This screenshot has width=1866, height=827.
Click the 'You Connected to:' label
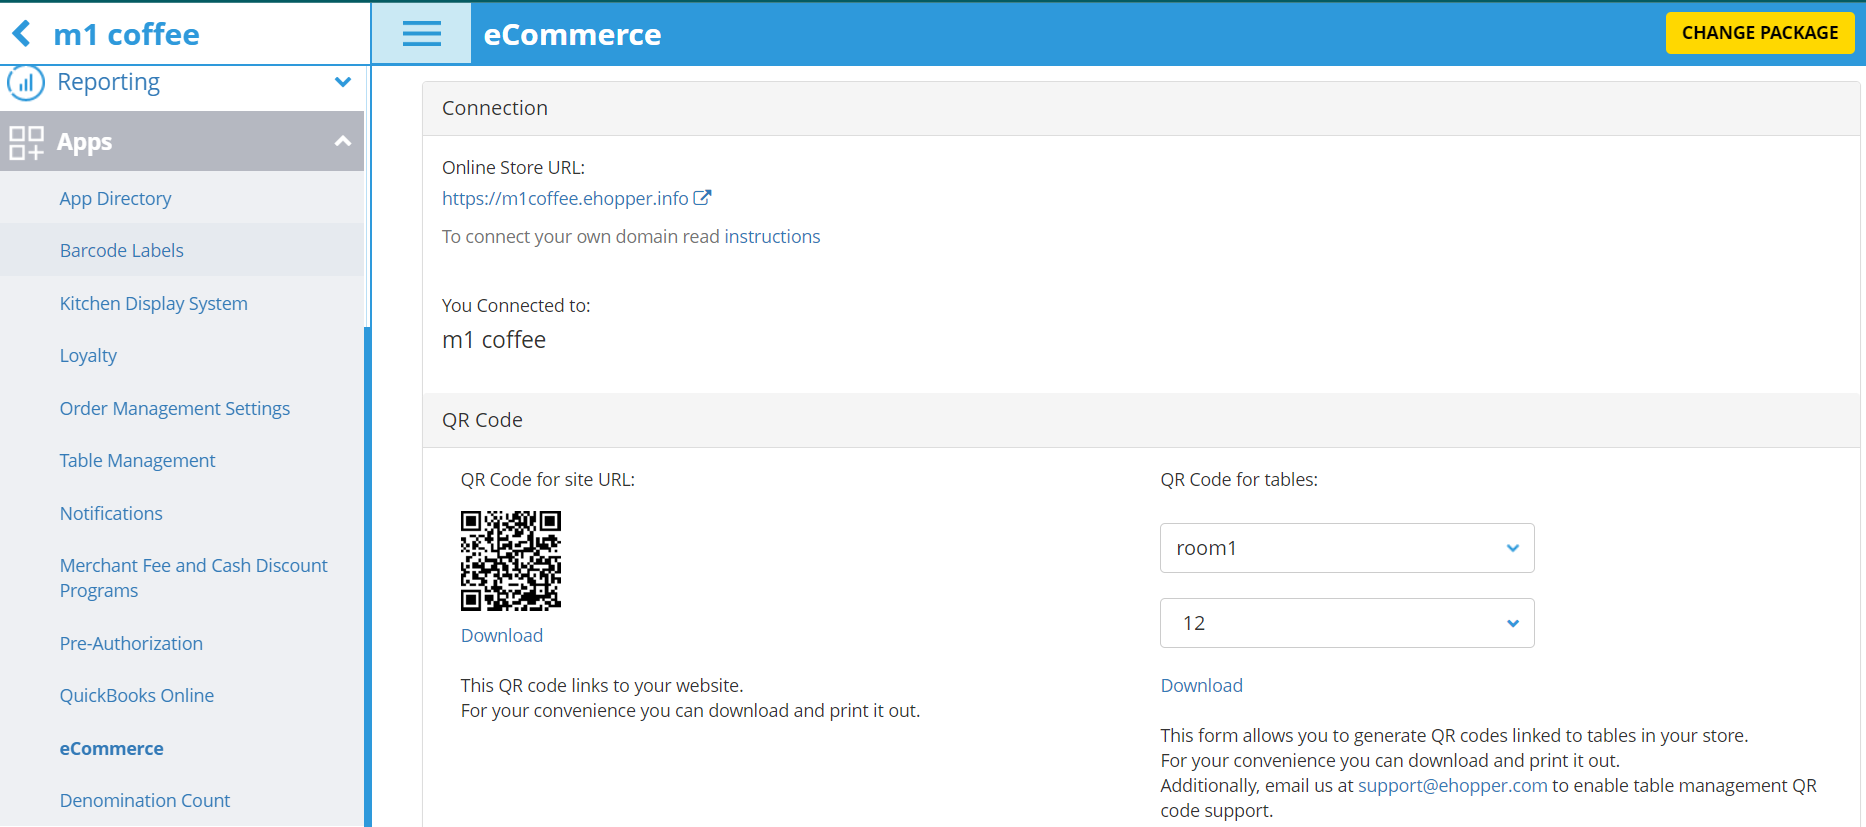pos(516,305)
